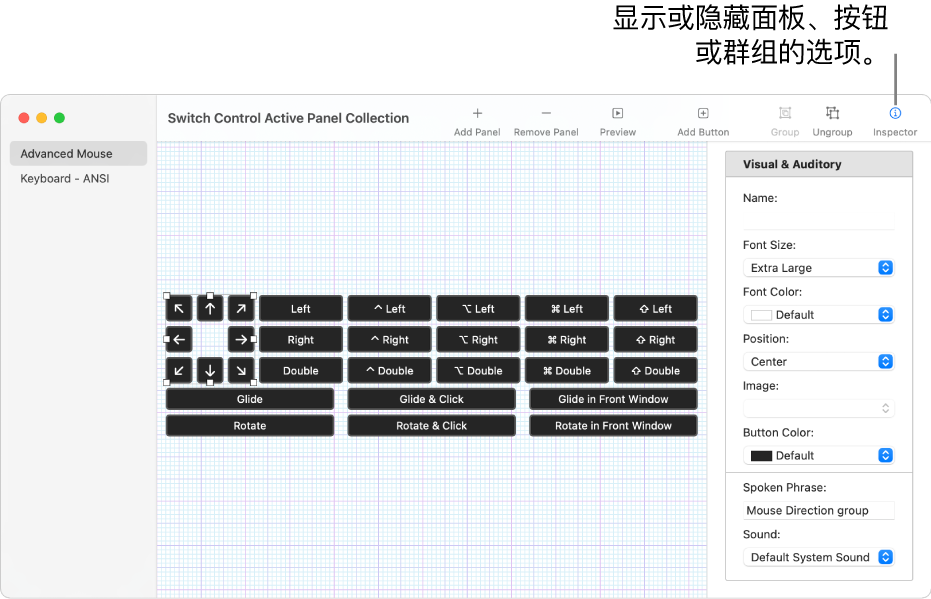
Task: Select the Shift Left button
Action: (656, 309)
